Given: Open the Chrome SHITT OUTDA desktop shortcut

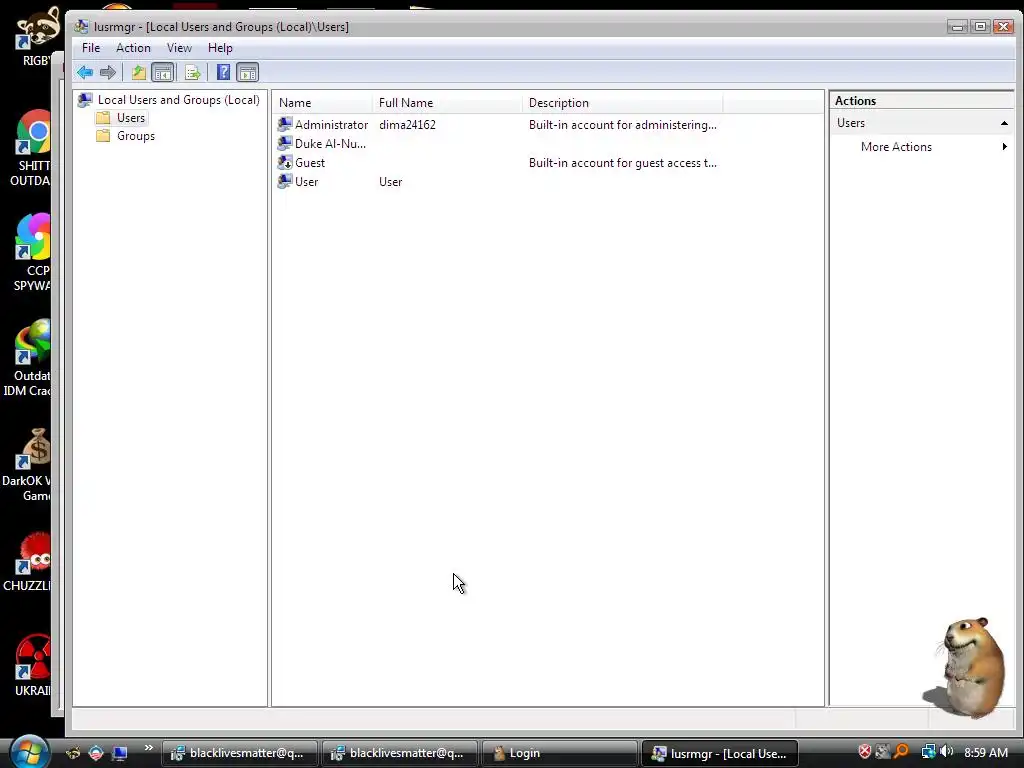Looking at the screenshot, I should [33, 148].
